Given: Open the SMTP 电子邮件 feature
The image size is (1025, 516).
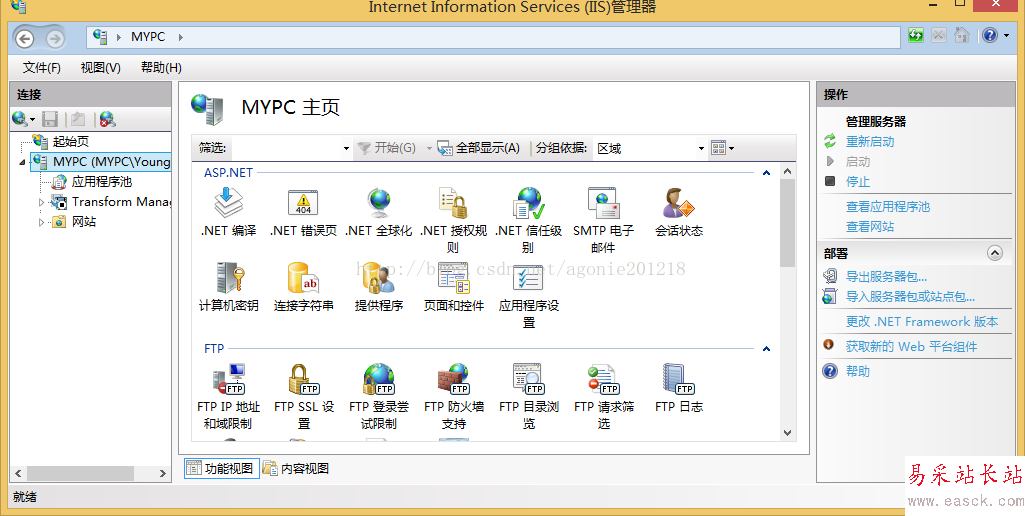Looking at the screenshot, I should coord(603,220).
